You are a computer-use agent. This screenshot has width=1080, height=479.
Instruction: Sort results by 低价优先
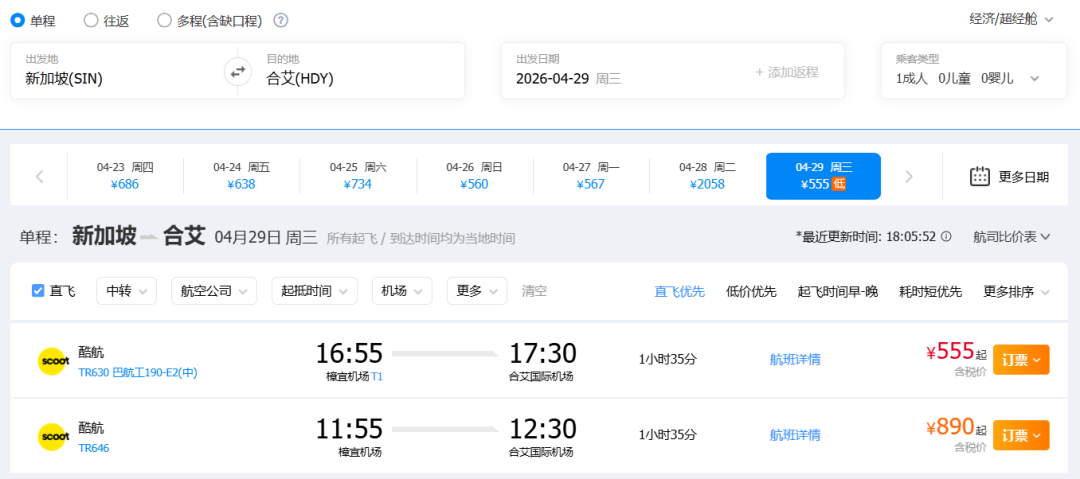click(x=751, y=292)
